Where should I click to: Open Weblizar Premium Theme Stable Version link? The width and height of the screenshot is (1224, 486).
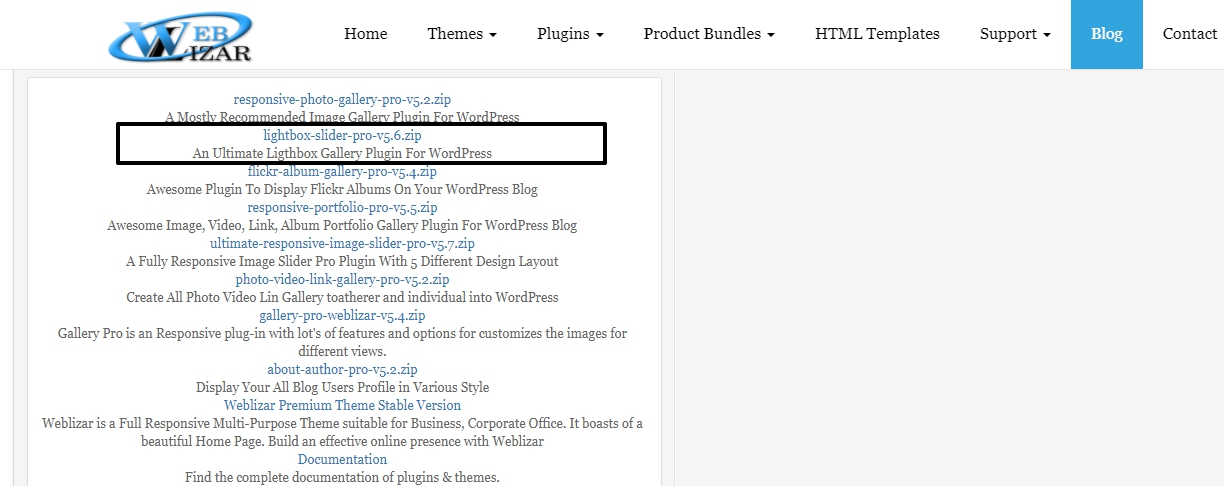(342, 405)
